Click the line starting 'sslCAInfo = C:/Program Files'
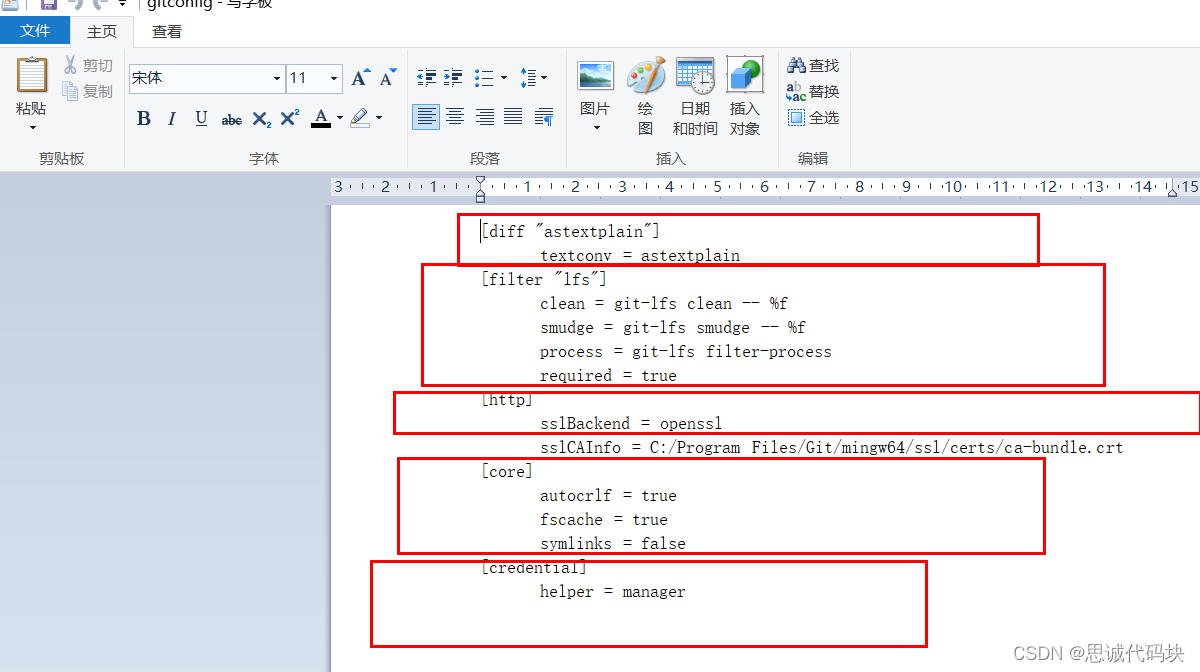Viewport: 1200px width, 672px height. click(x=832, y=447)
